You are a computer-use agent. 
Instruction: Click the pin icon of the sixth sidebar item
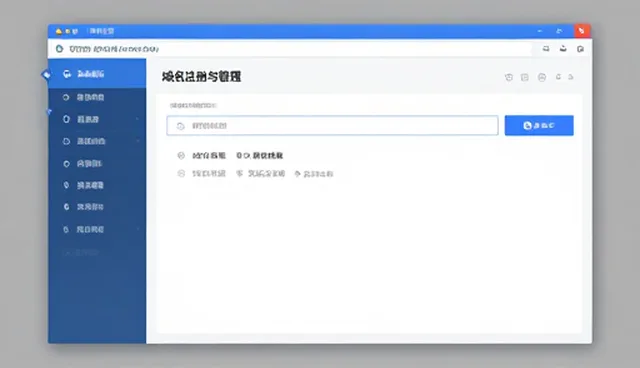pyautogui.click(x=66, y=185)
